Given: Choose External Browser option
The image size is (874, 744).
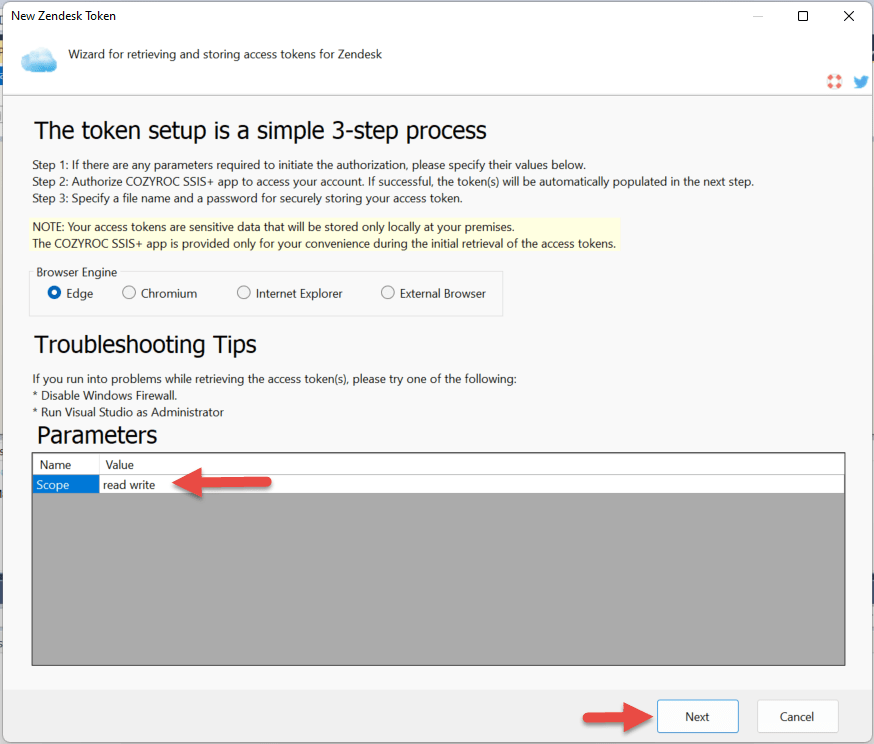Looking at the screenshot, I should pyautogui.click(x=433, y=293).
